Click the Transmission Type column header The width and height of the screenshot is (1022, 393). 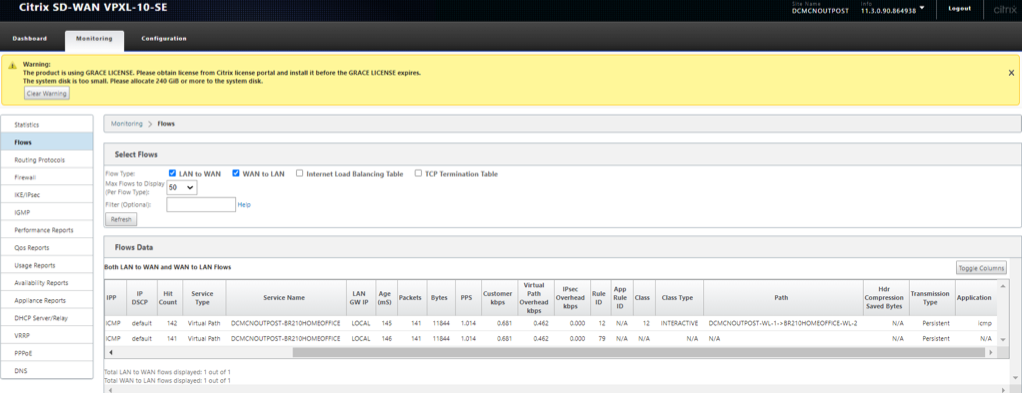(x=931, y=297)
